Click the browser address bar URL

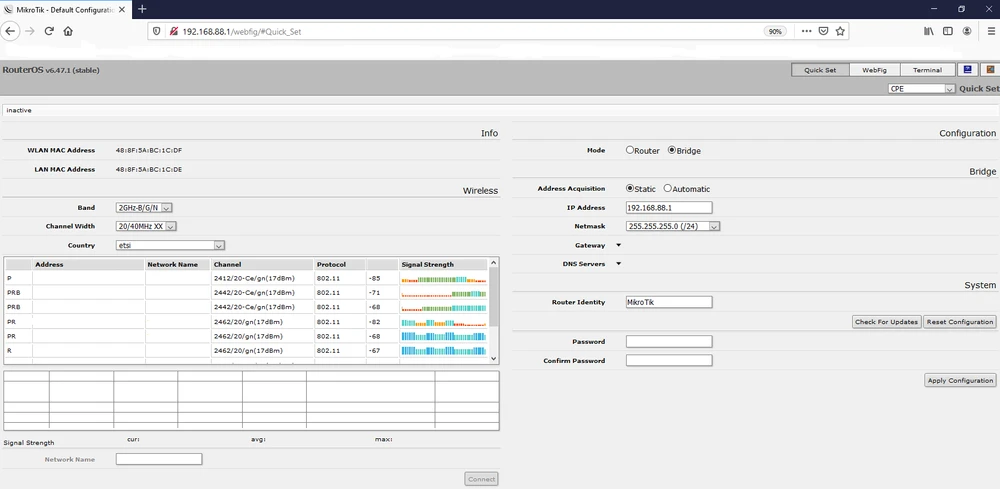pyautogui.click(x=241, y=31)
